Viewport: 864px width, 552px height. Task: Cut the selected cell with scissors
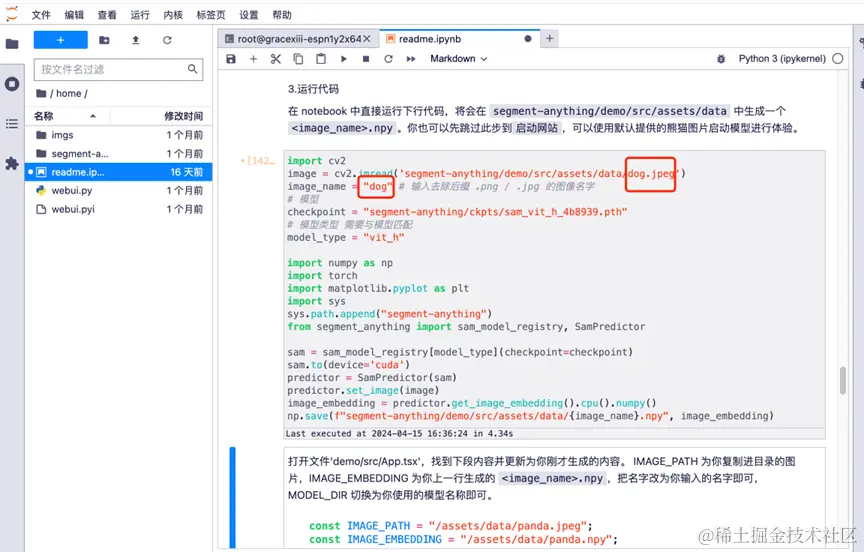point(276,59)
